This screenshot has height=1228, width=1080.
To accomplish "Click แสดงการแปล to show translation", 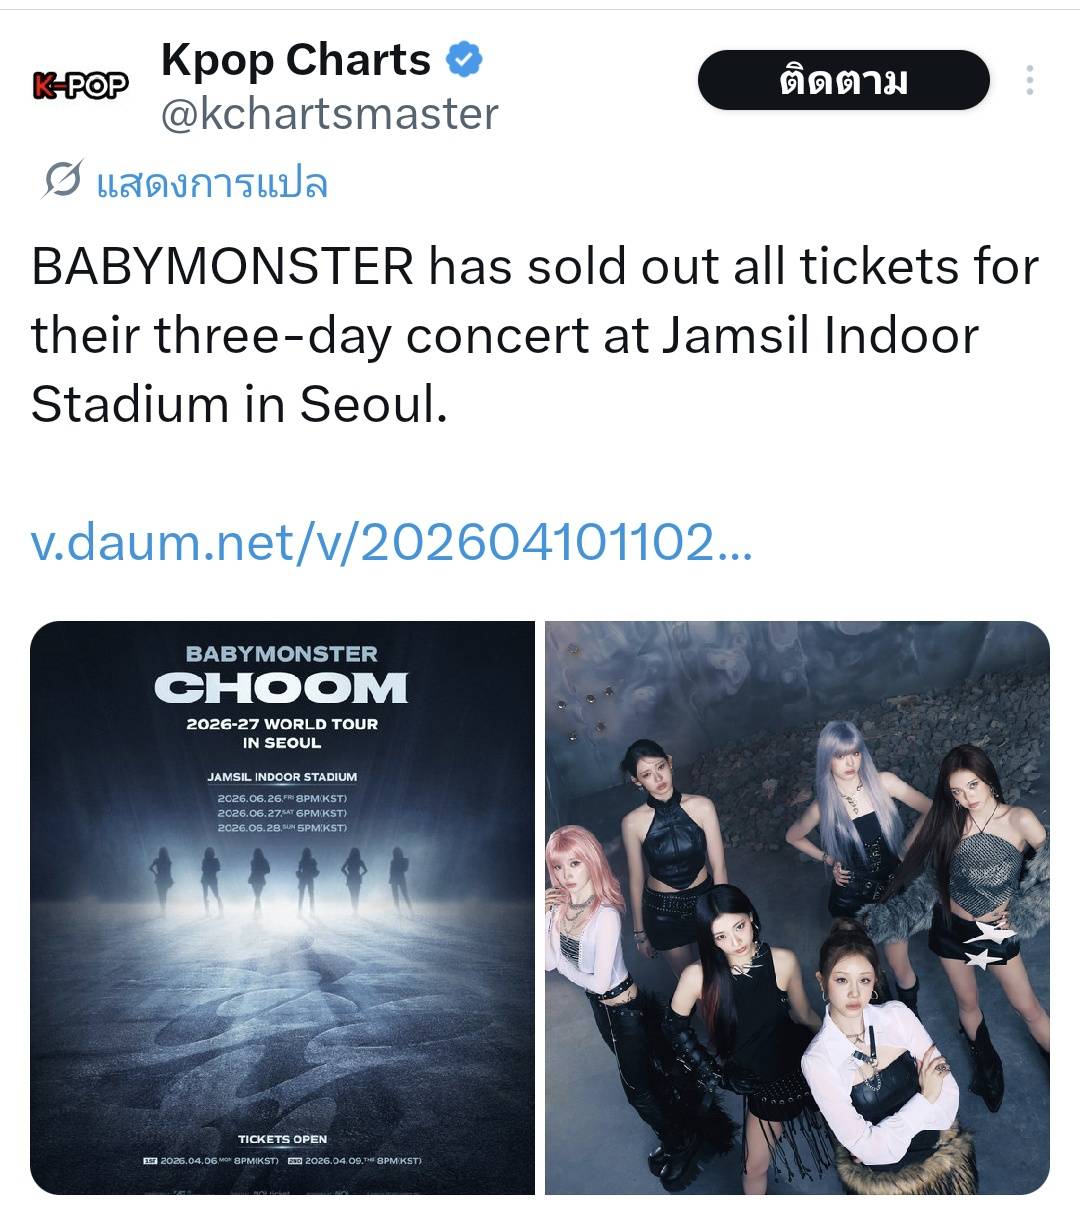I will tap(211, 184).
